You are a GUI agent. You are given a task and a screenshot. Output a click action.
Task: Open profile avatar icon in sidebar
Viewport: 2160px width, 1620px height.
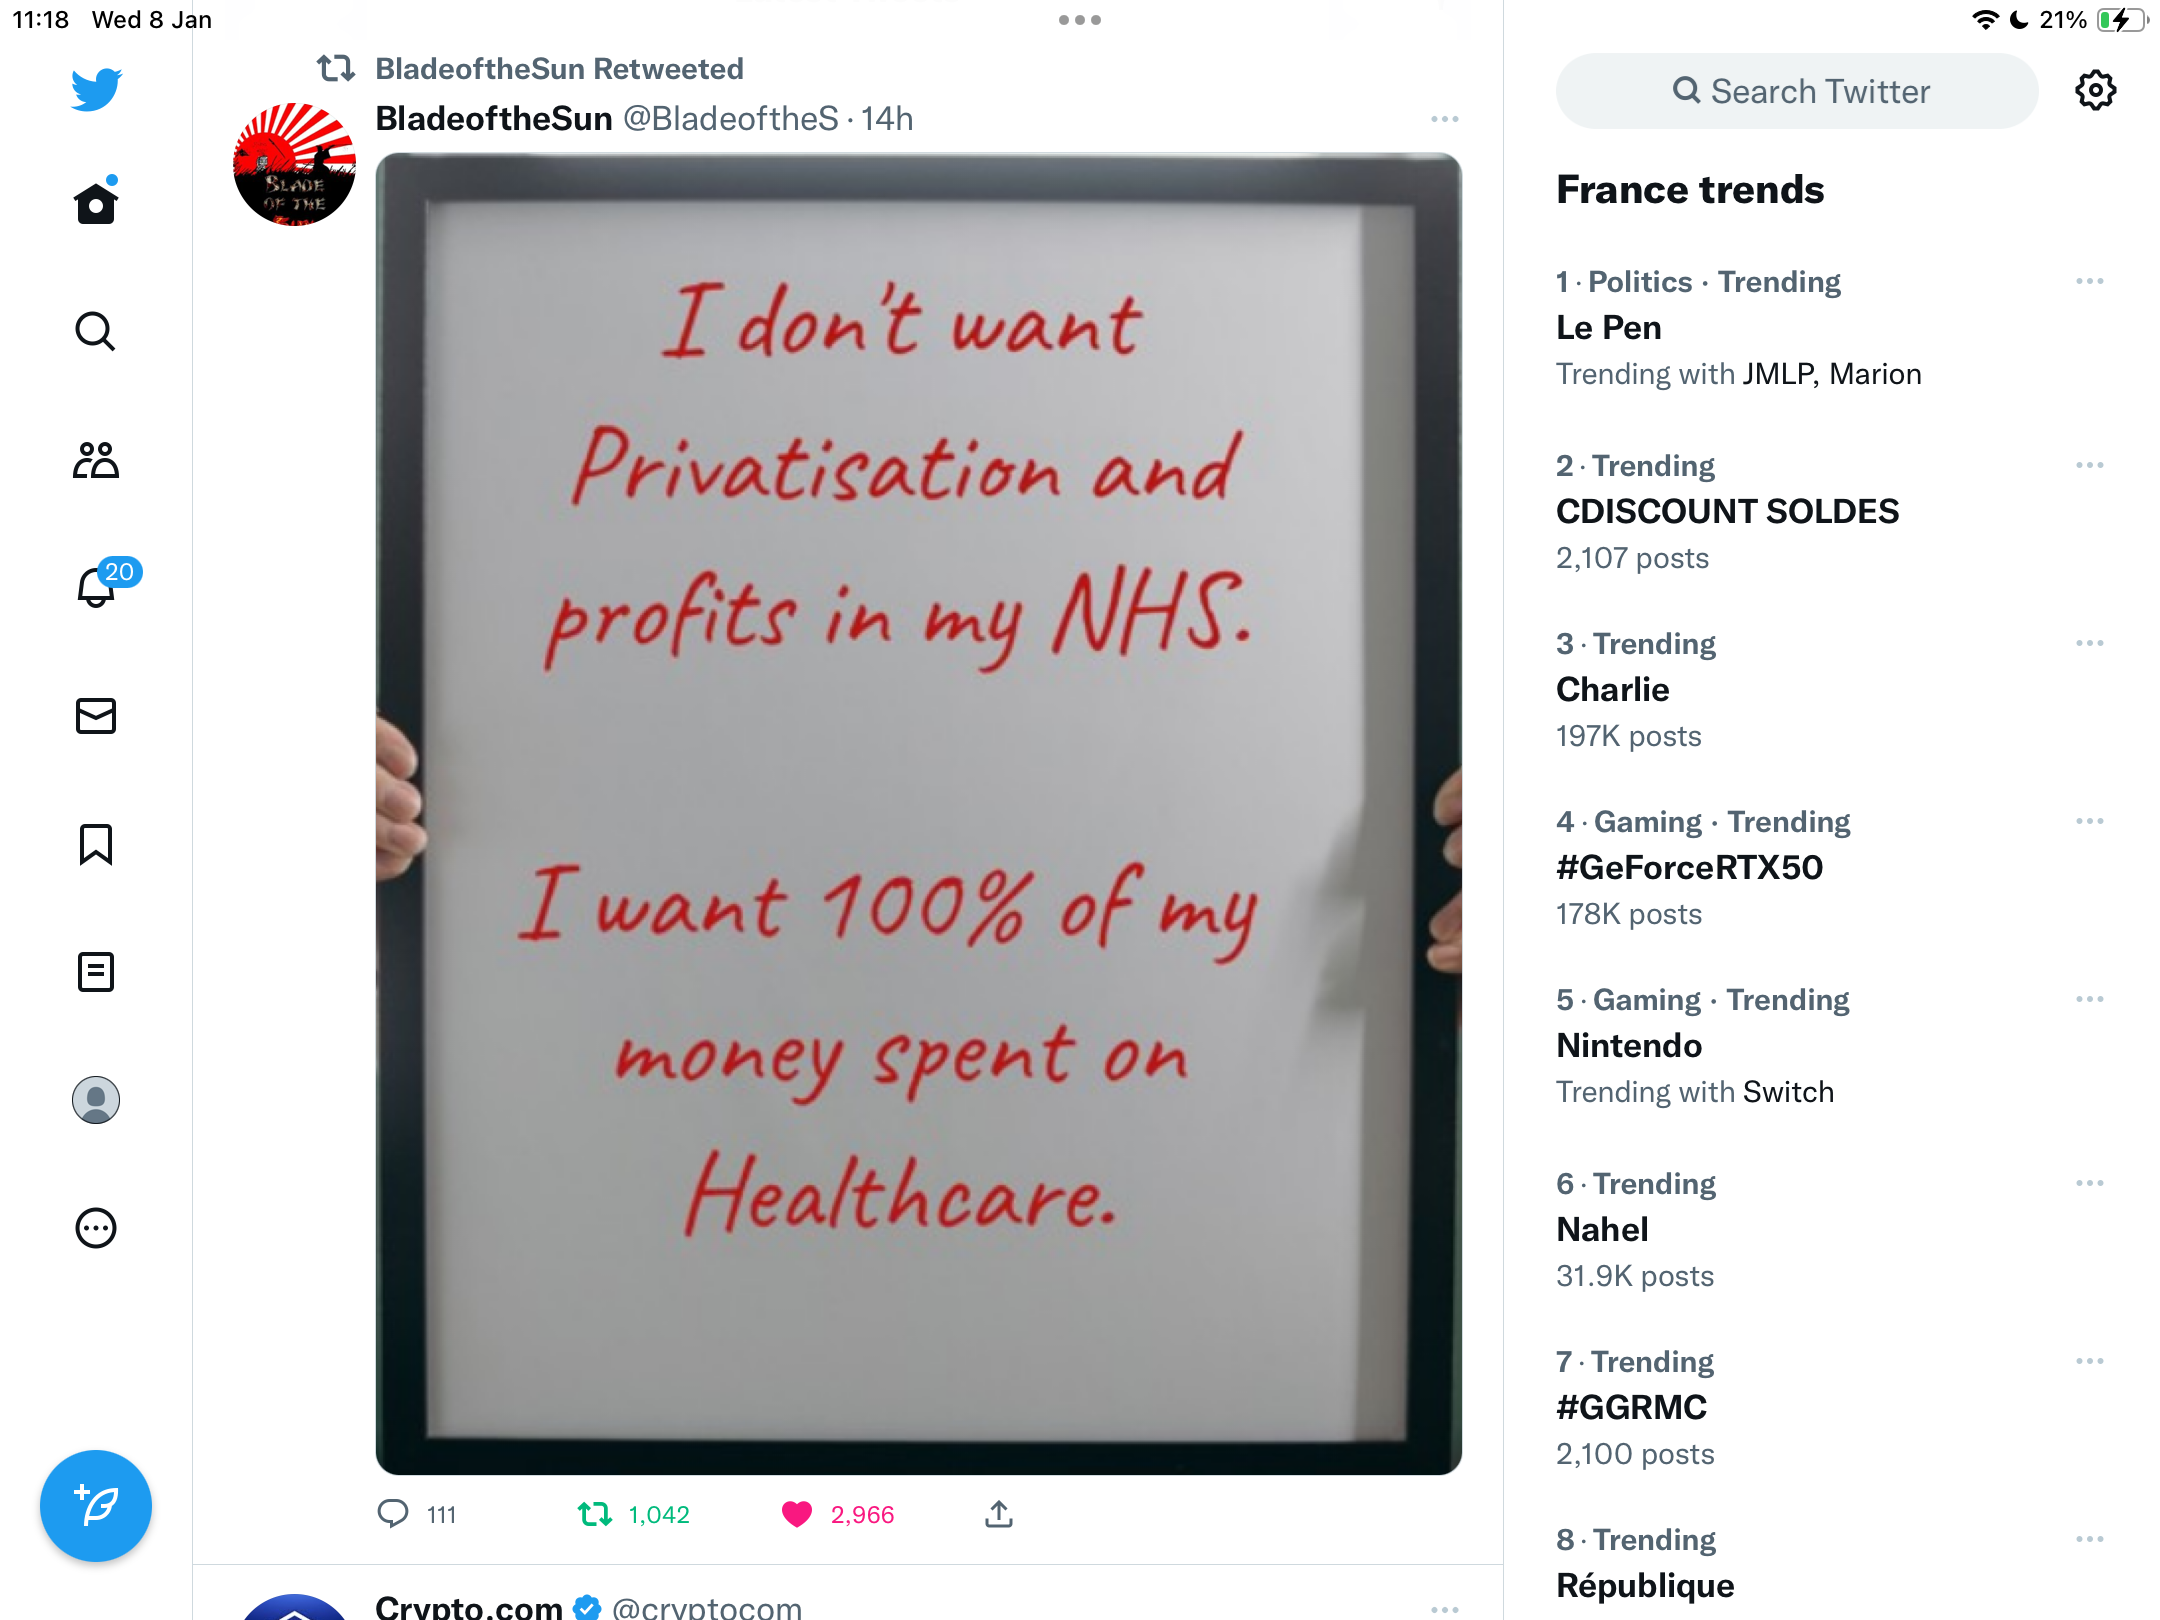[x=96, y=1100]
